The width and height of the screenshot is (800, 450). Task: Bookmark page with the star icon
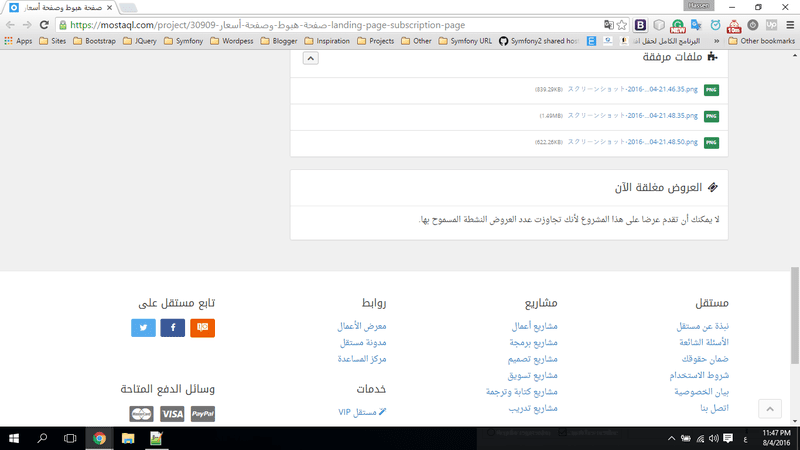[621, 25]
